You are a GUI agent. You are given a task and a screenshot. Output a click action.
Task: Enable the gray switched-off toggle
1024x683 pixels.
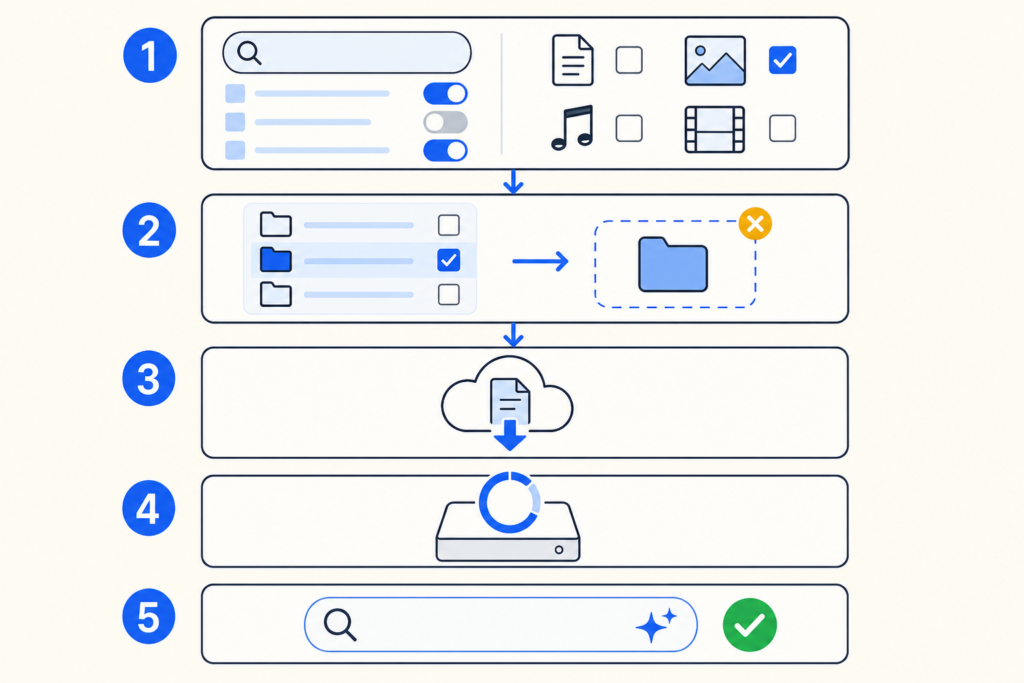pos(445,122)
